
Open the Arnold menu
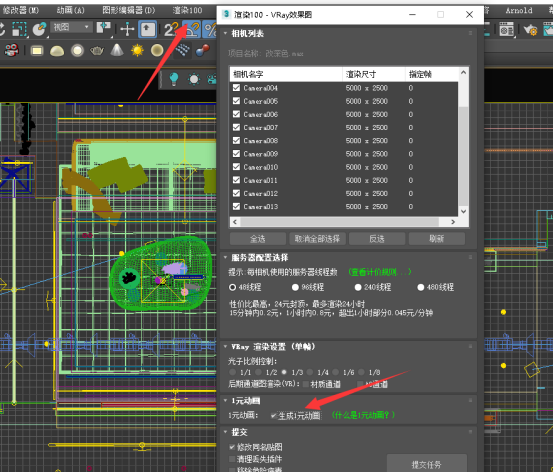pyautogui.click(x=518, y=10)
